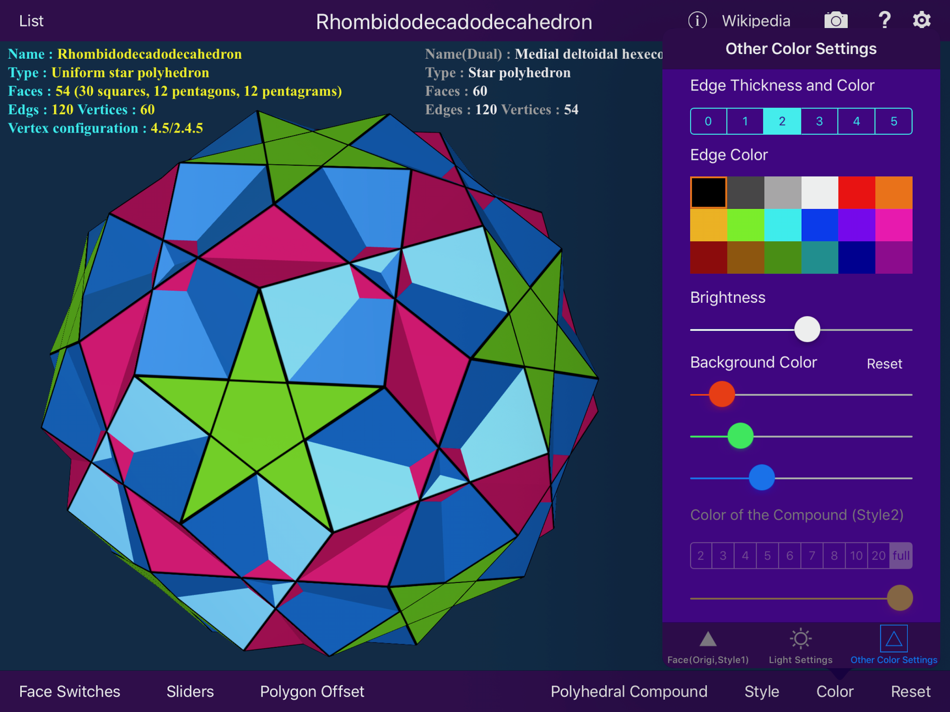The height and width of the screenshot is (712, 950).
Task: Set edge thickness to 3
Action: coord(819,122)
